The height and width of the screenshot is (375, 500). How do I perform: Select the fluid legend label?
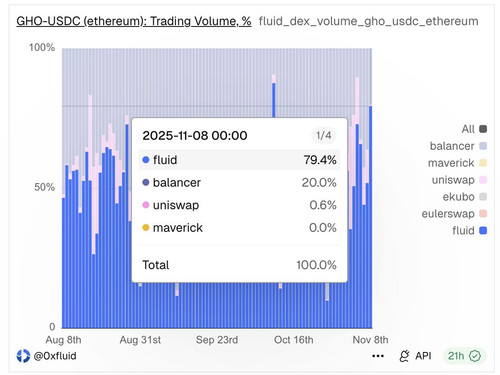coord(463,231)
